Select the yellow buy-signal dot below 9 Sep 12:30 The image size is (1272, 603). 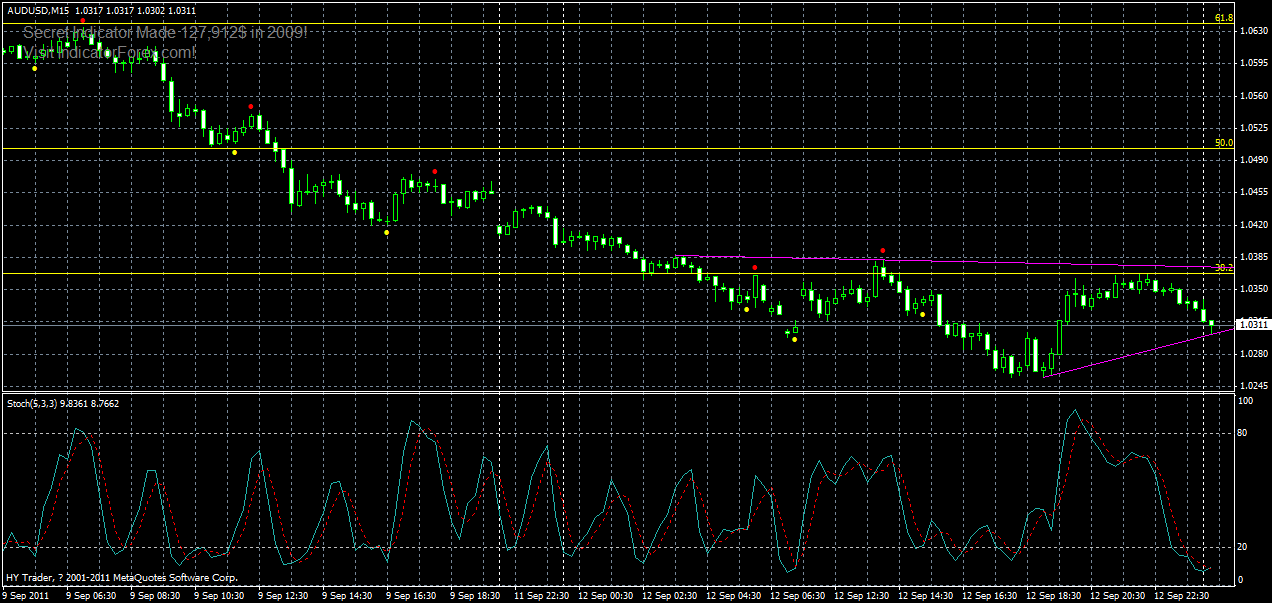click(x=233, y=152)
